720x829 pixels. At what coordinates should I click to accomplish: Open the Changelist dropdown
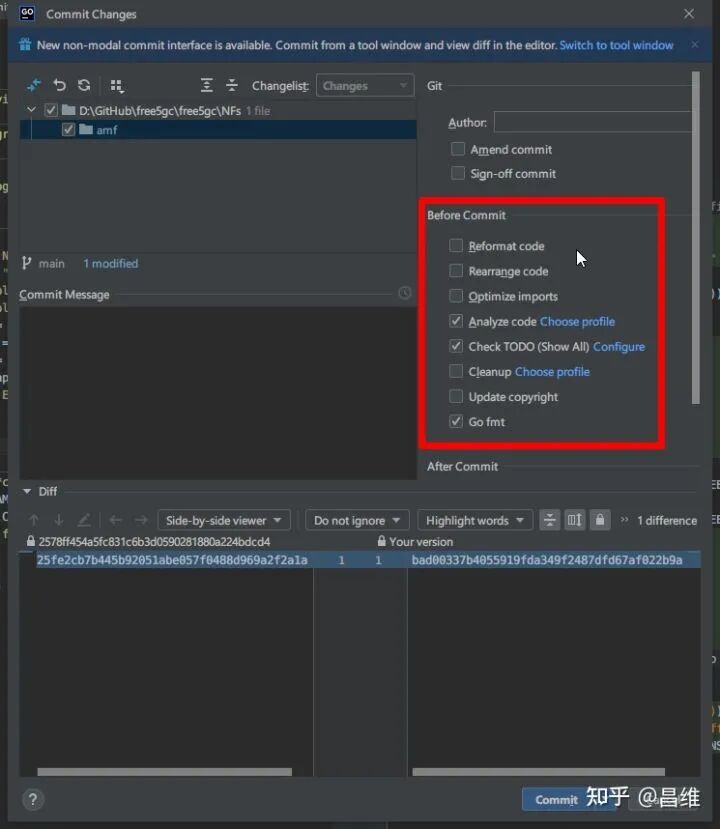365,86
